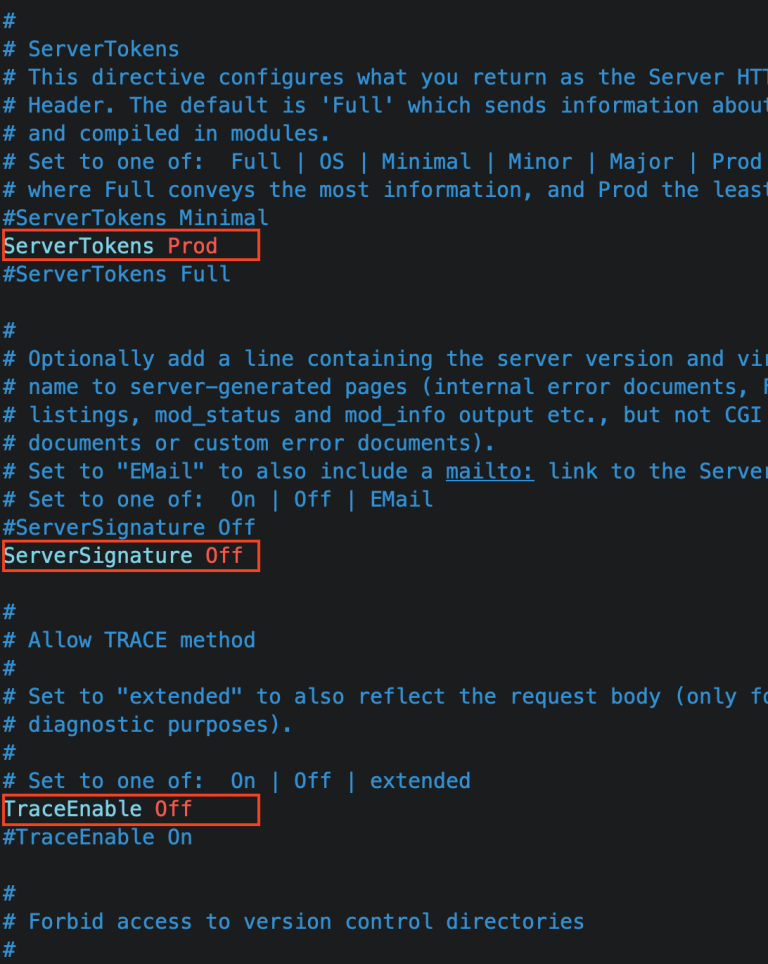This screenshot has height=964, width=768.
Task: Click the '# Allow TRACE method' comment
Action: (x=129, y=640)
